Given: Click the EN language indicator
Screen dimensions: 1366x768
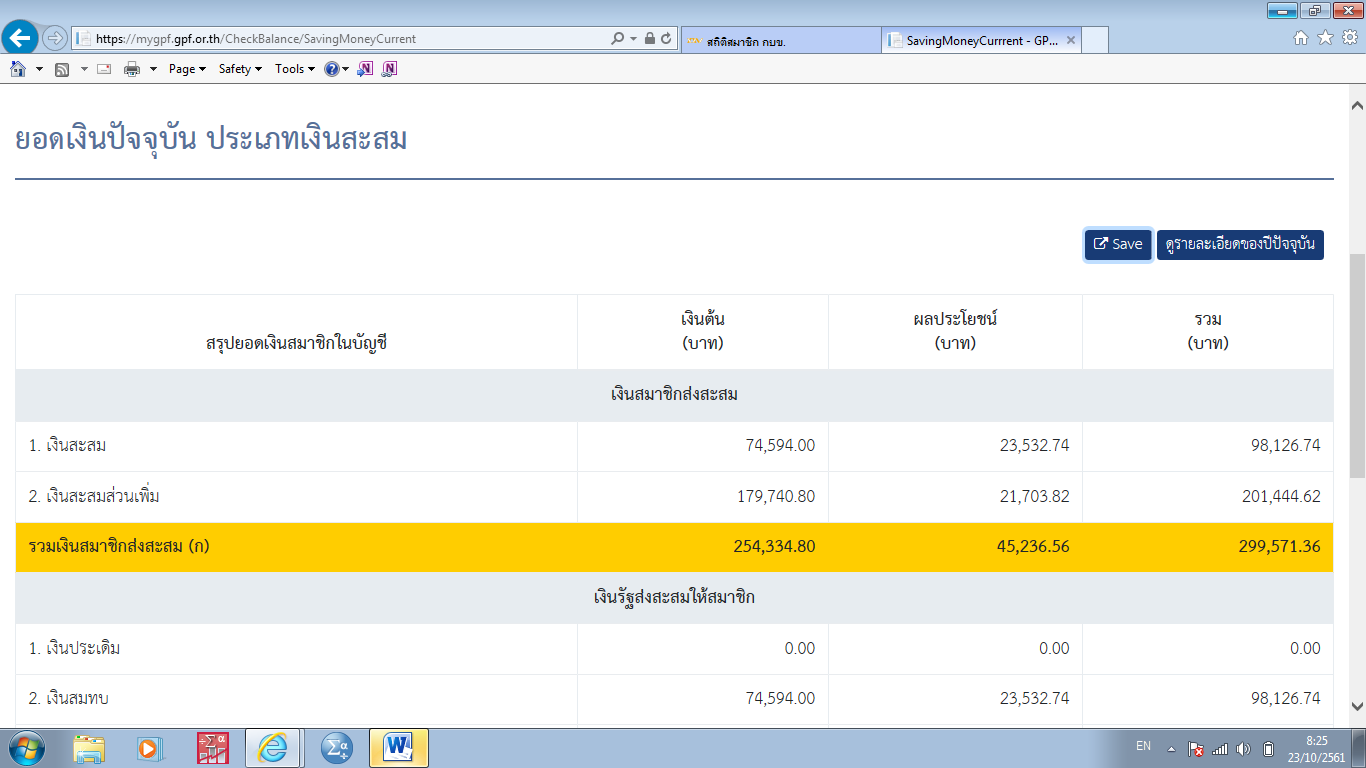Looking at the screenshot, I should [1143, 746].
